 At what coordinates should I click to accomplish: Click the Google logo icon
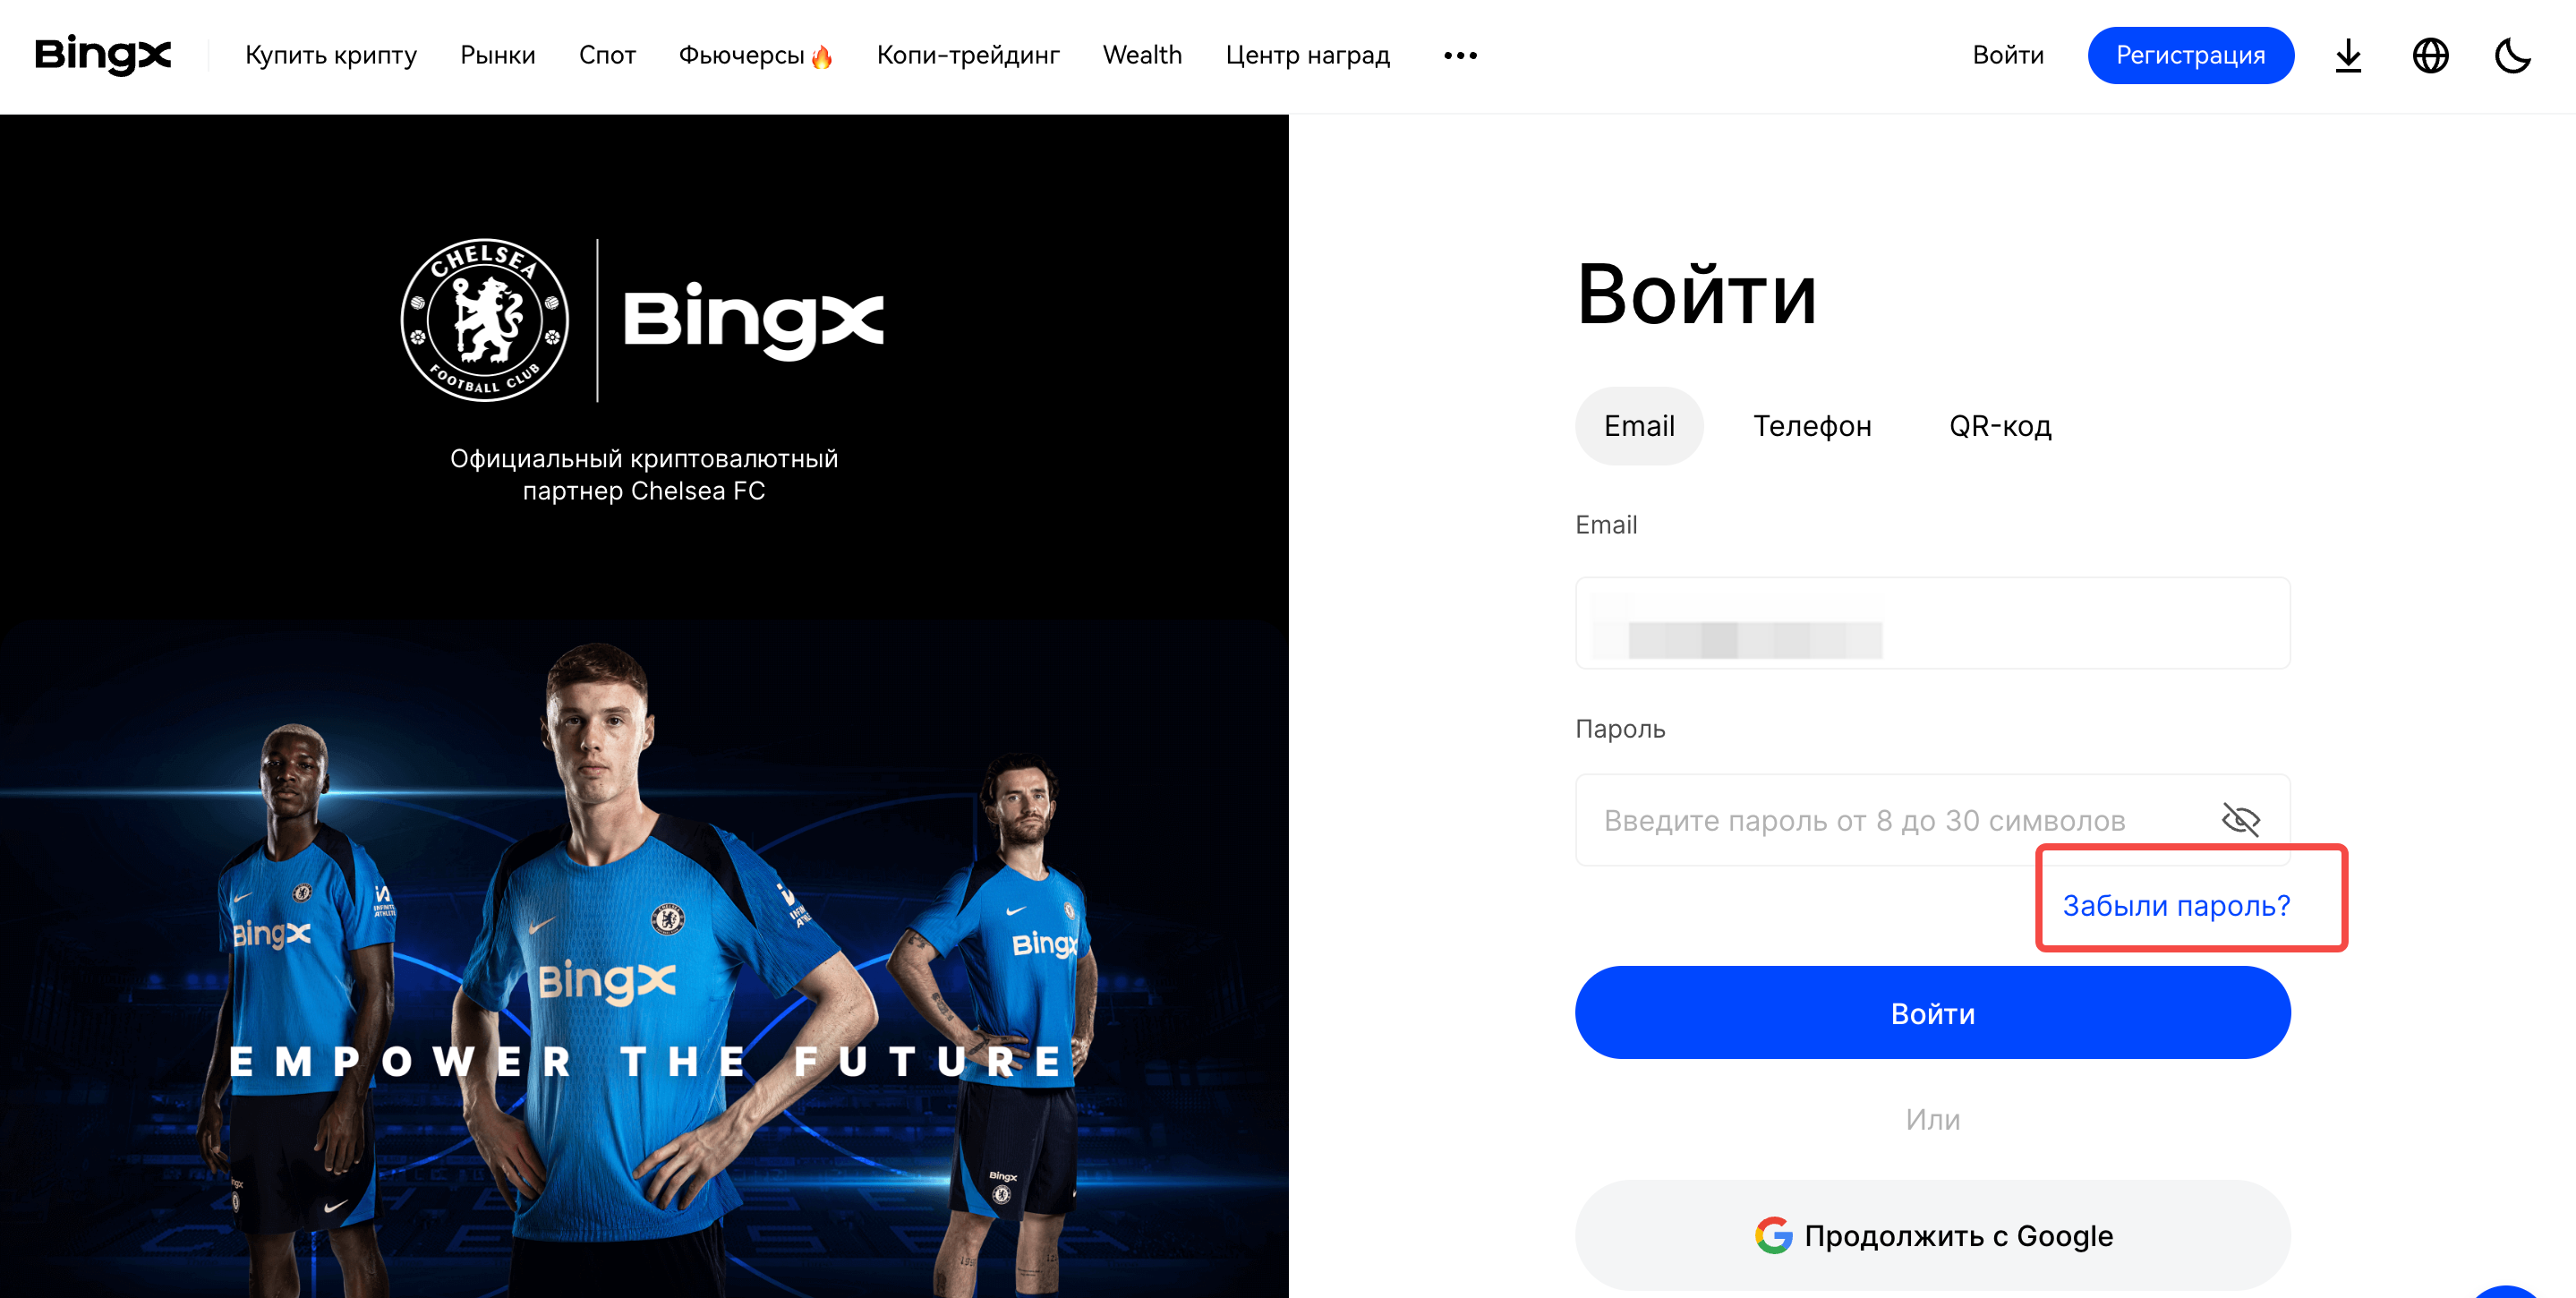(x=1773, y=1235)
